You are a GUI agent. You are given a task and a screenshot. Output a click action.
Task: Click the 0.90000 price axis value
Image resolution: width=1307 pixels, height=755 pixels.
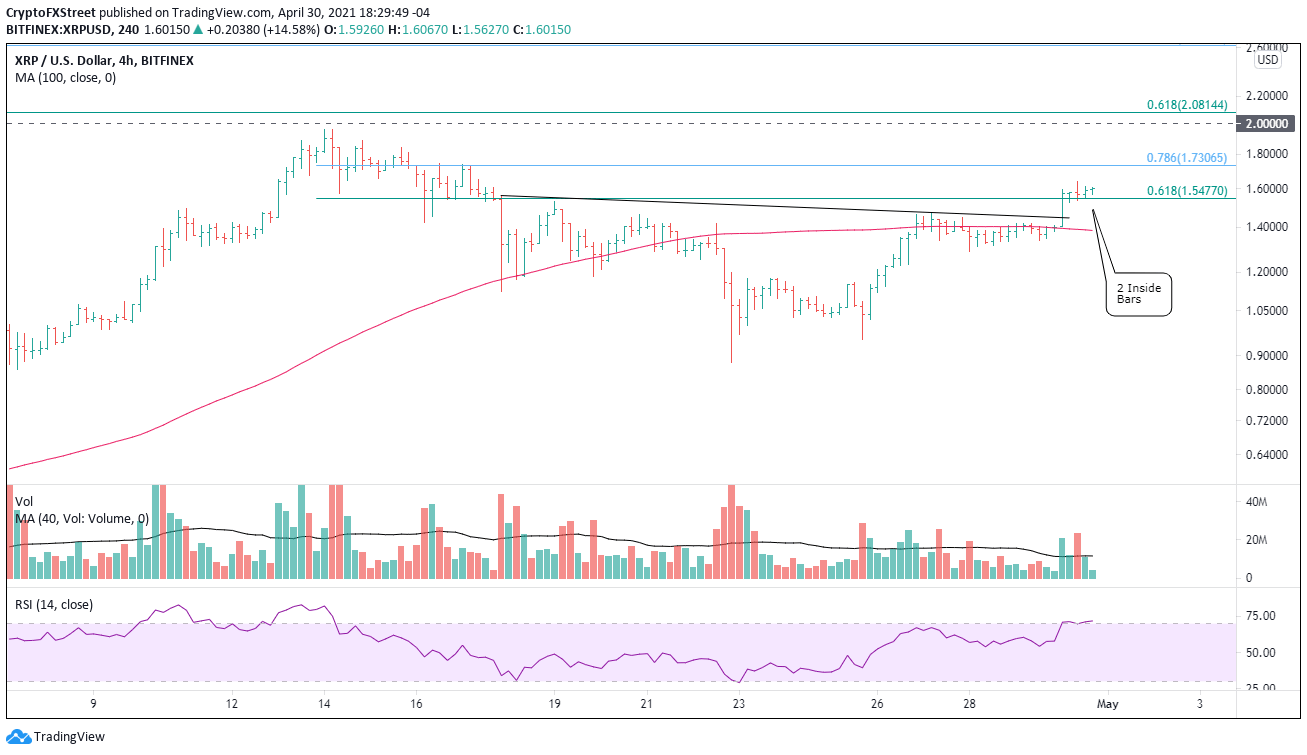click(1268, 355)
